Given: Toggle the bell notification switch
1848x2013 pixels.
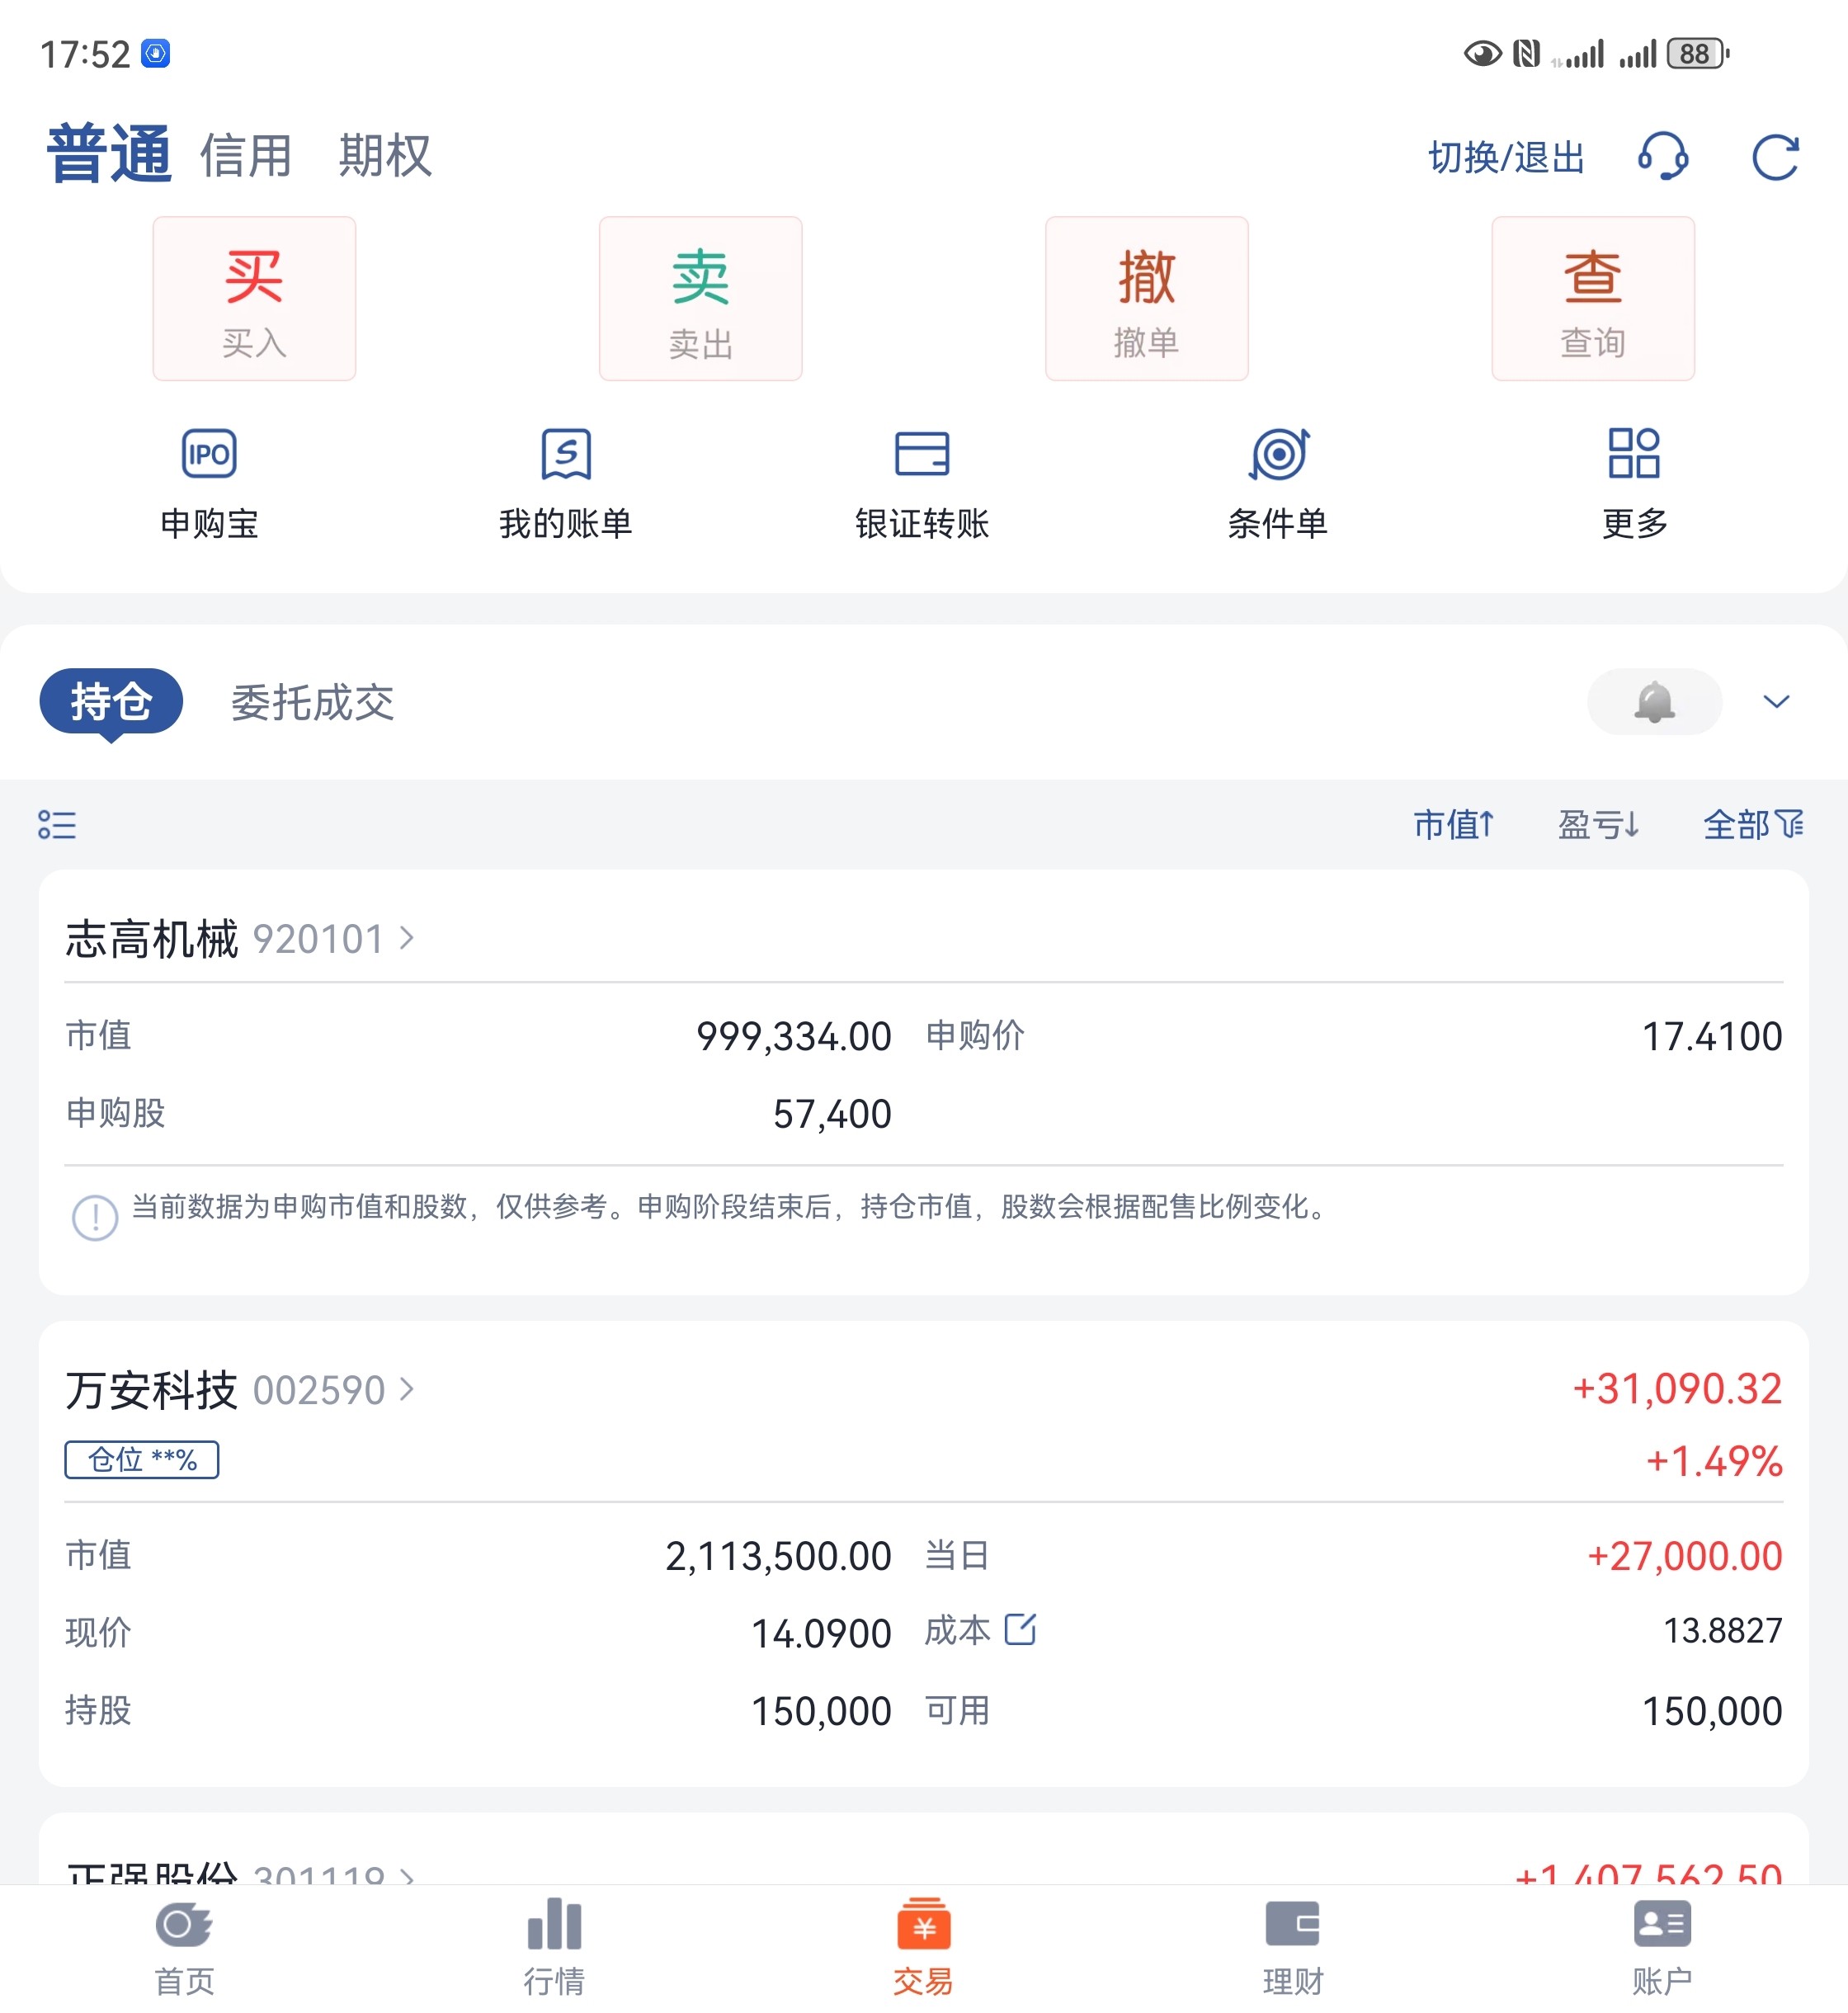Looking at the screenshot, I should 1654,701.
